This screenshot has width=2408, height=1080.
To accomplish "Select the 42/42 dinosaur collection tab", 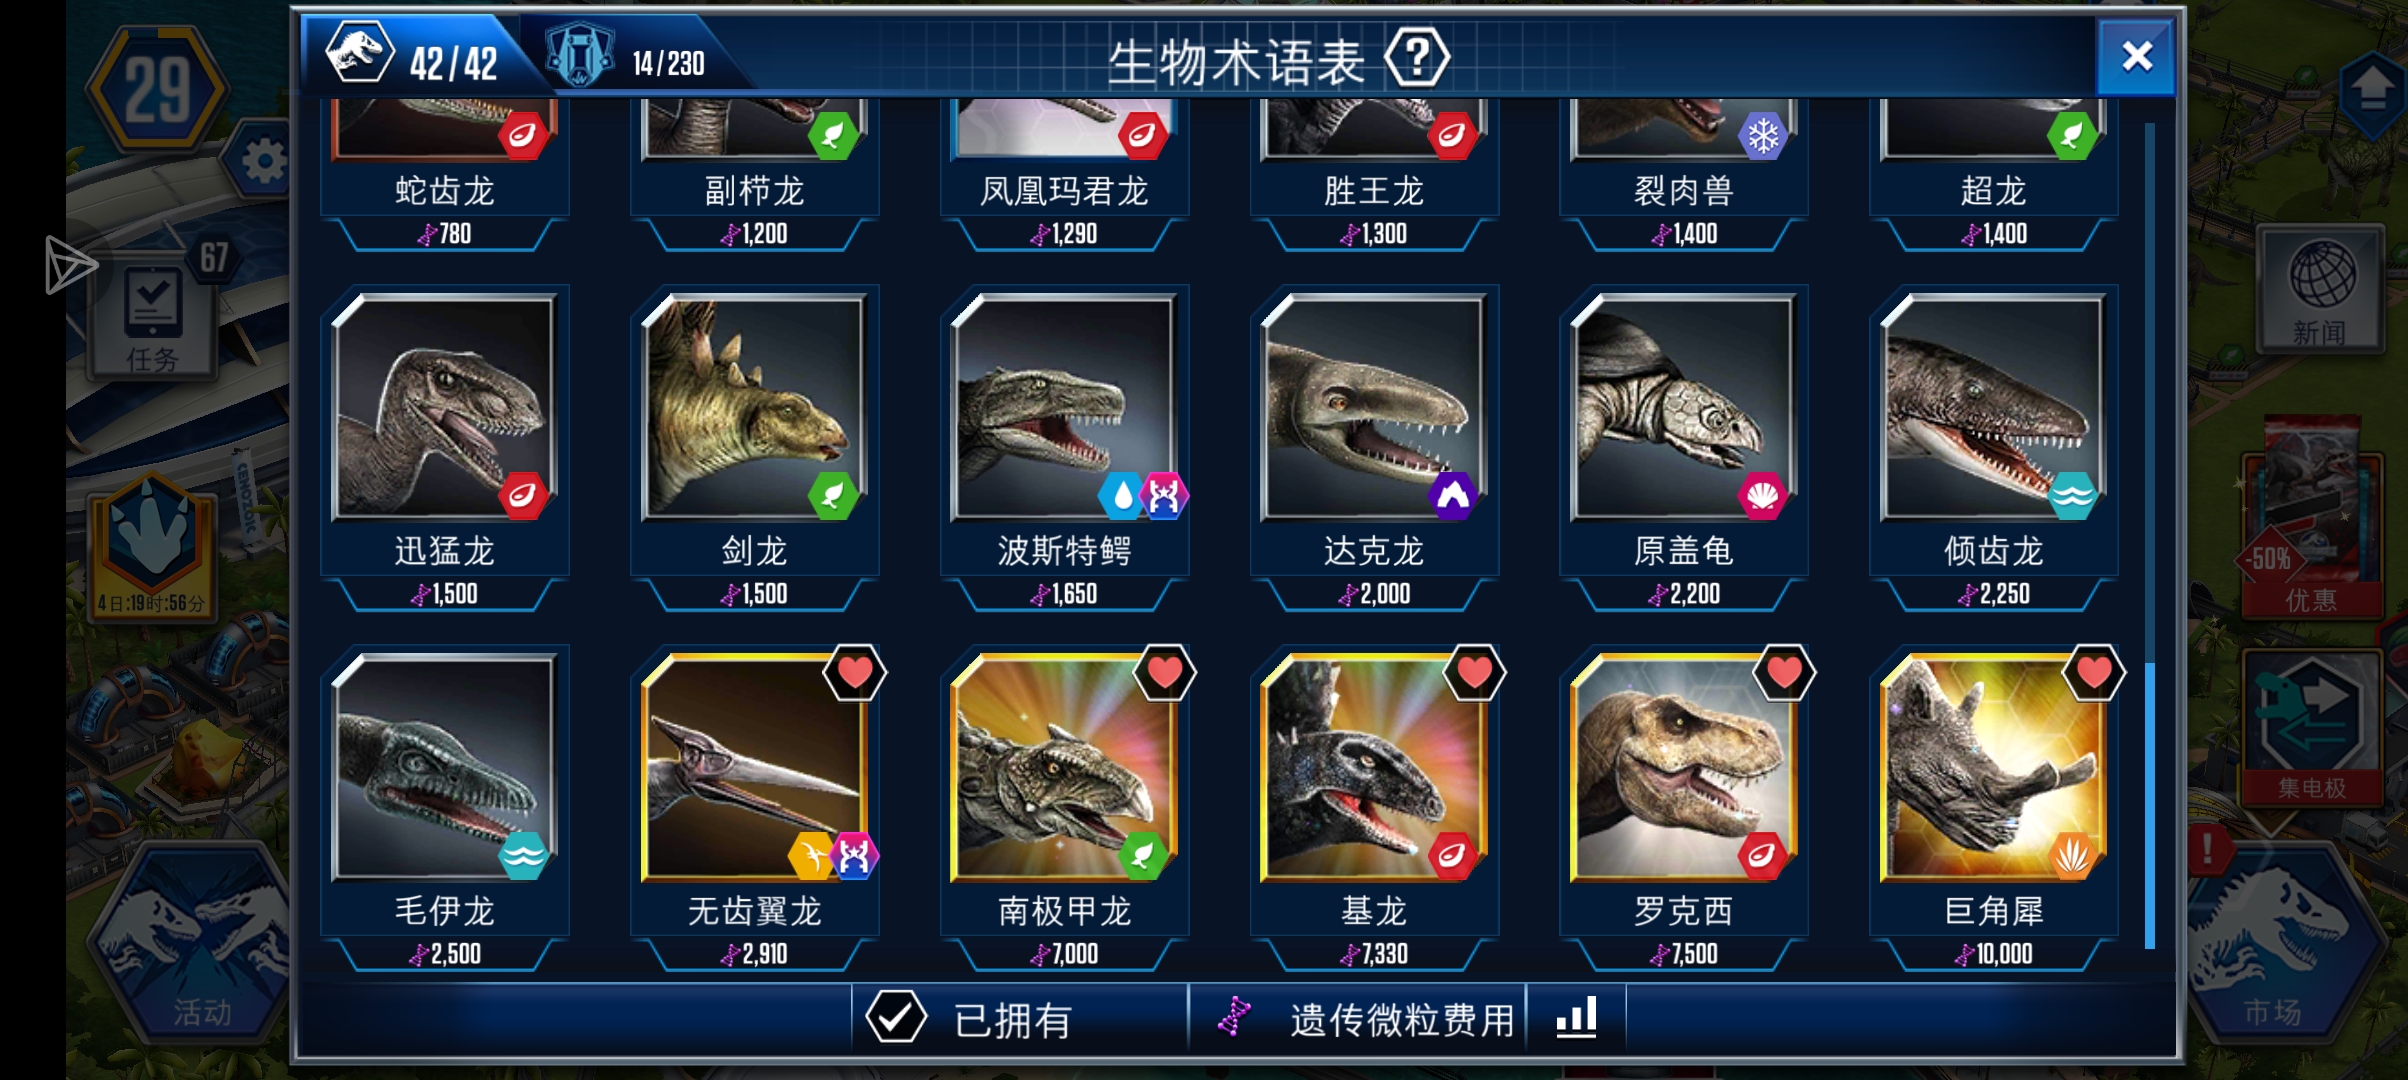I will coord(414,56).
